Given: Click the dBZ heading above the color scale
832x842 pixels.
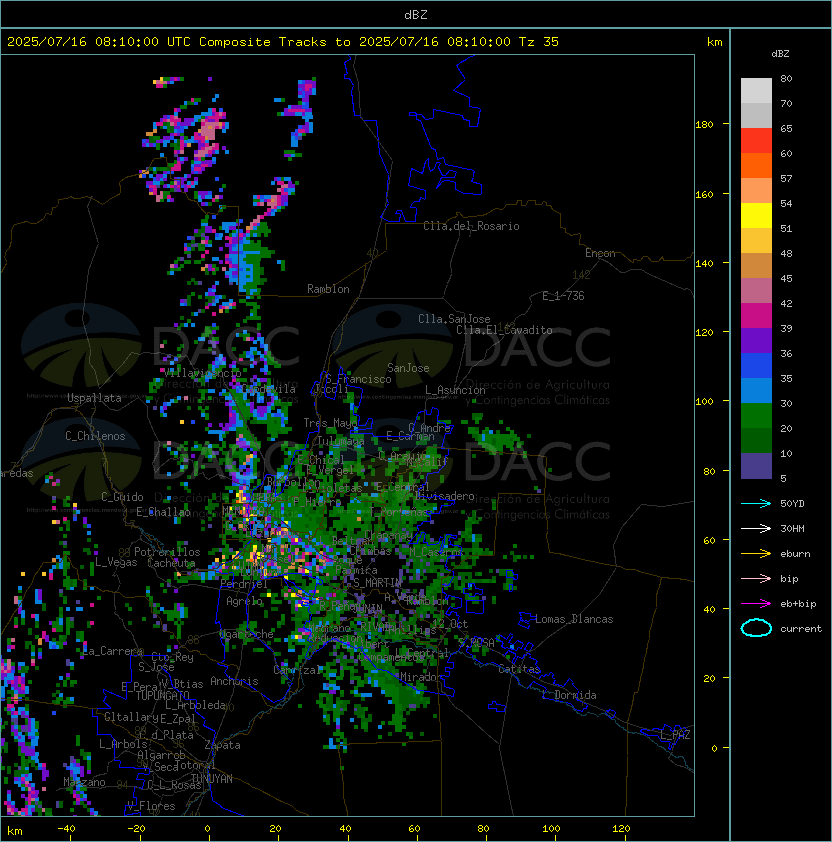Looking at the screenshot, I should (780, 54).
